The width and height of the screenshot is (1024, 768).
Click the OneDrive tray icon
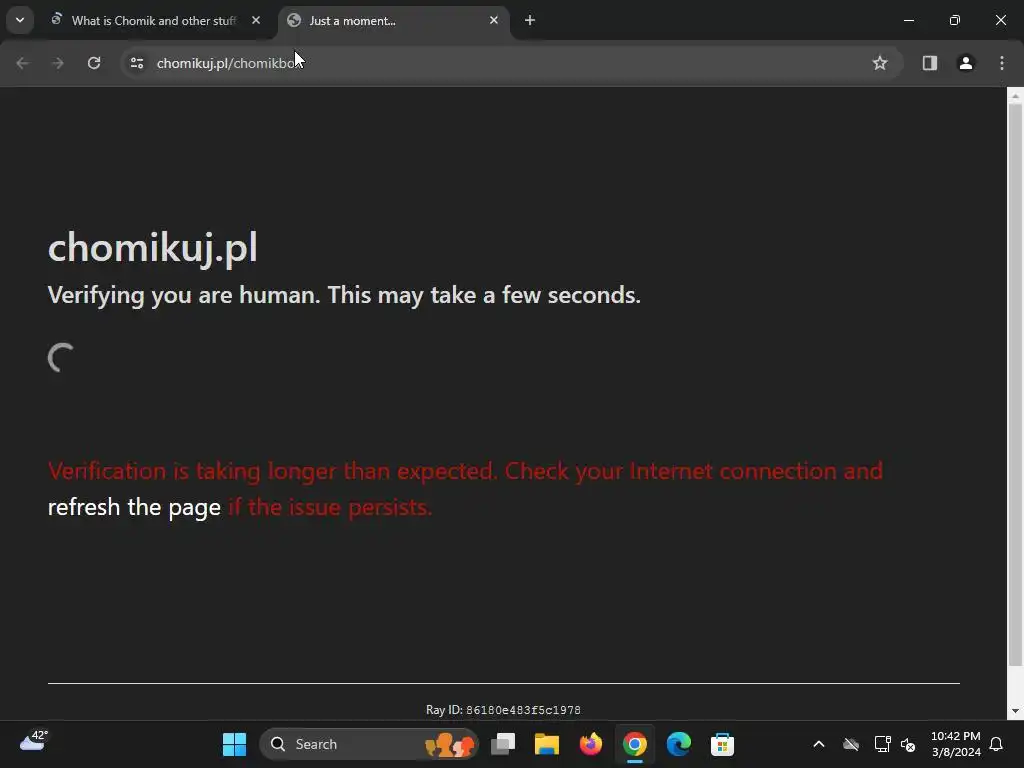(850, 744)
